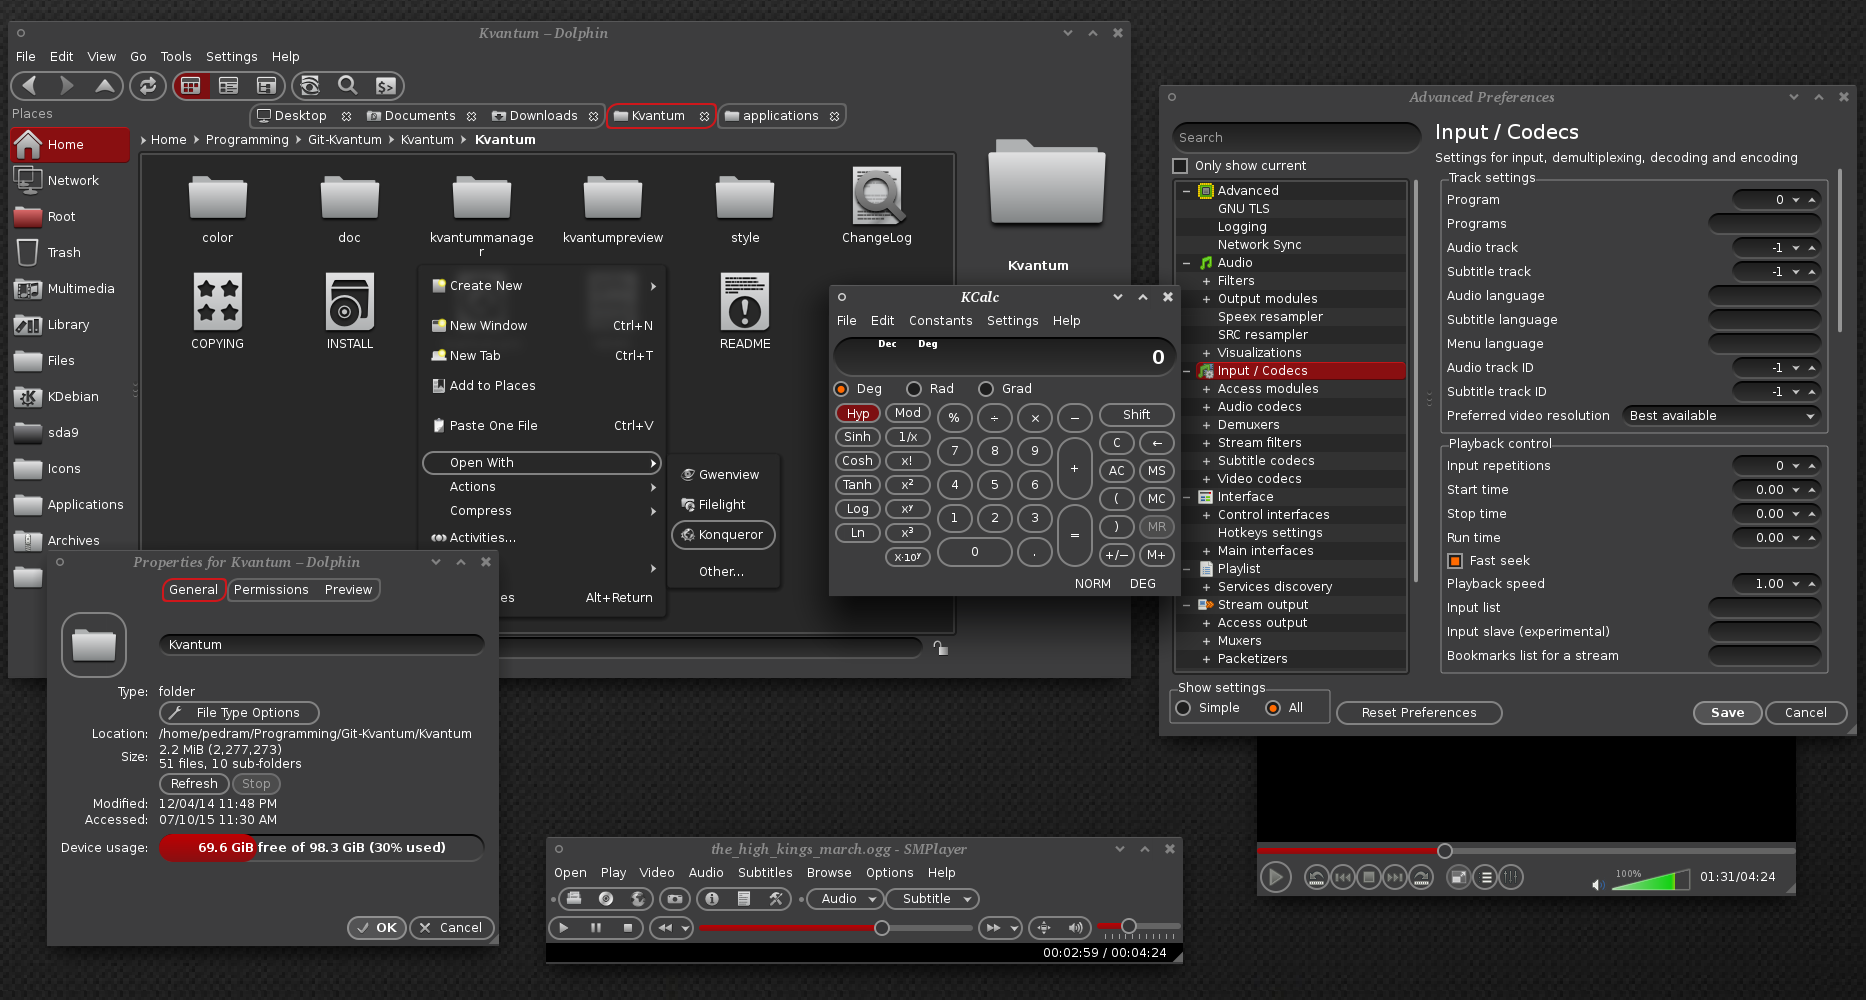This screenshot has height=1000, width=1866.
Task: Open KCalc Constants menu
Action: (x=940, y=321)
